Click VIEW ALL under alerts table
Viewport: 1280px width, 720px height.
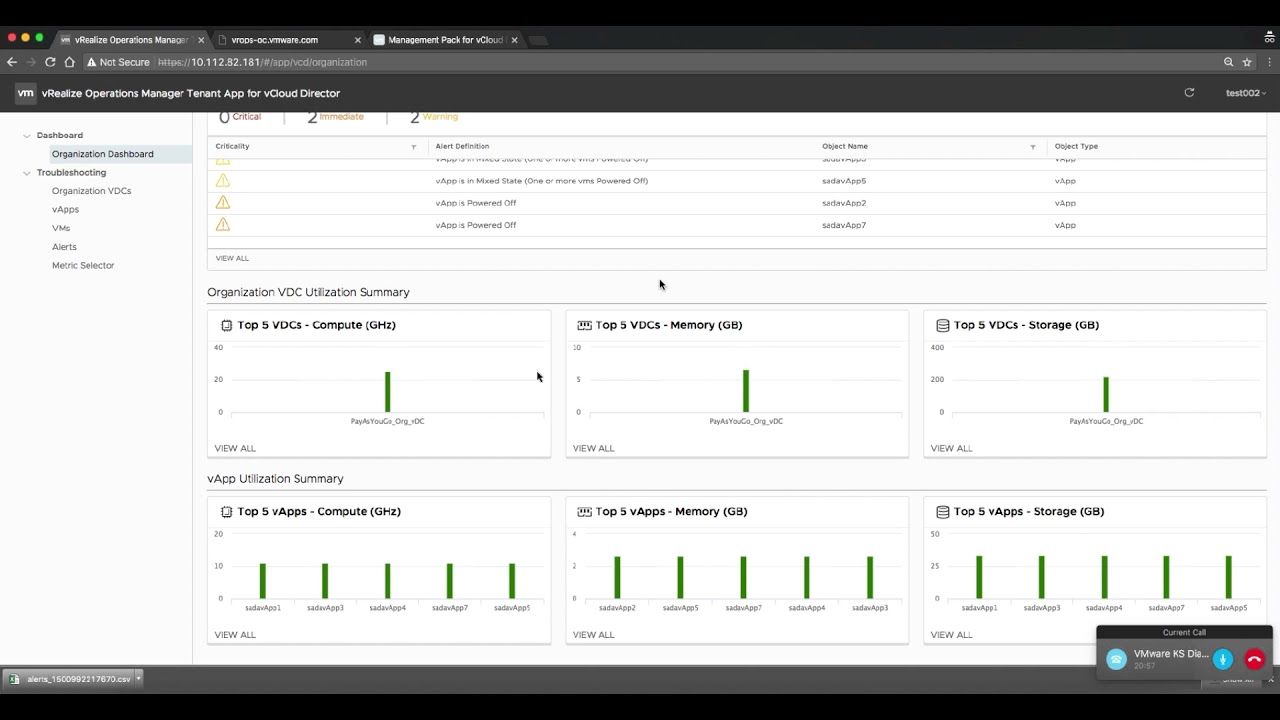click(232, 258)
